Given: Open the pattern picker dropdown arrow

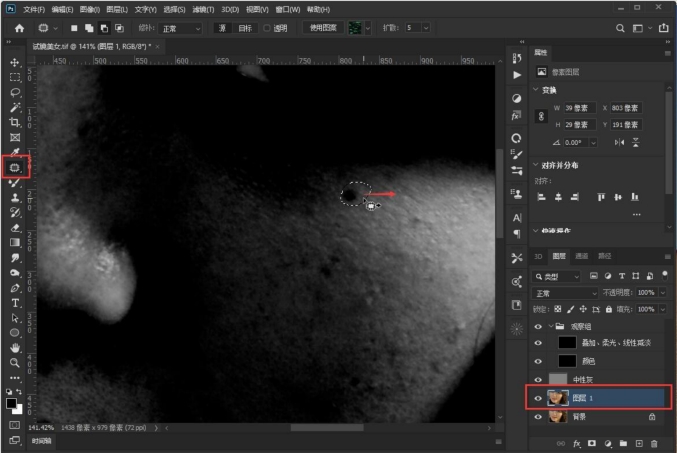Looking at the screenshot, I should point(368,28).
